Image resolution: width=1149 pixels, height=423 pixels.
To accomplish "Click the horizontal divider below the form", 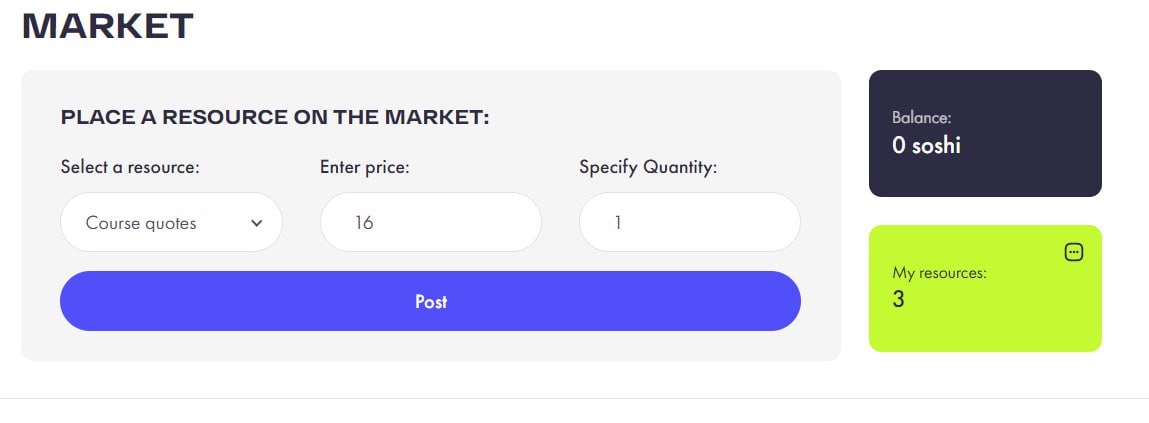I will click(x=574, y=398).
